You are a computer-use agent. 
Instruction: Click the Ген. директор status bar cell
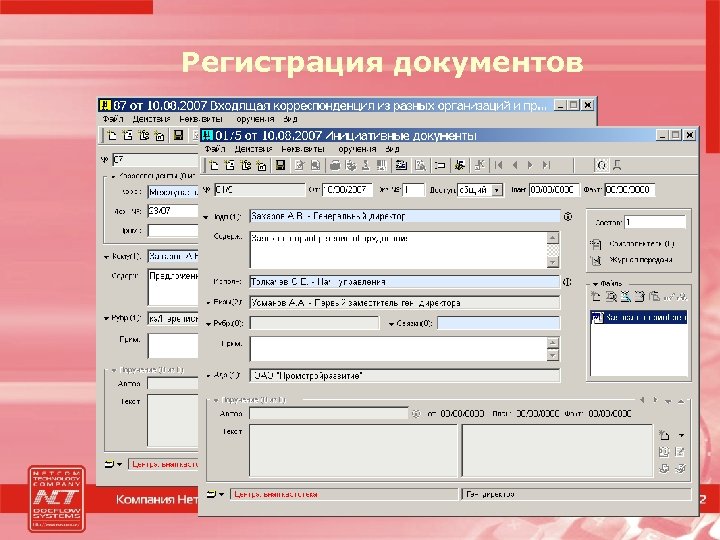pyautogui.click(x=576, y=495)
